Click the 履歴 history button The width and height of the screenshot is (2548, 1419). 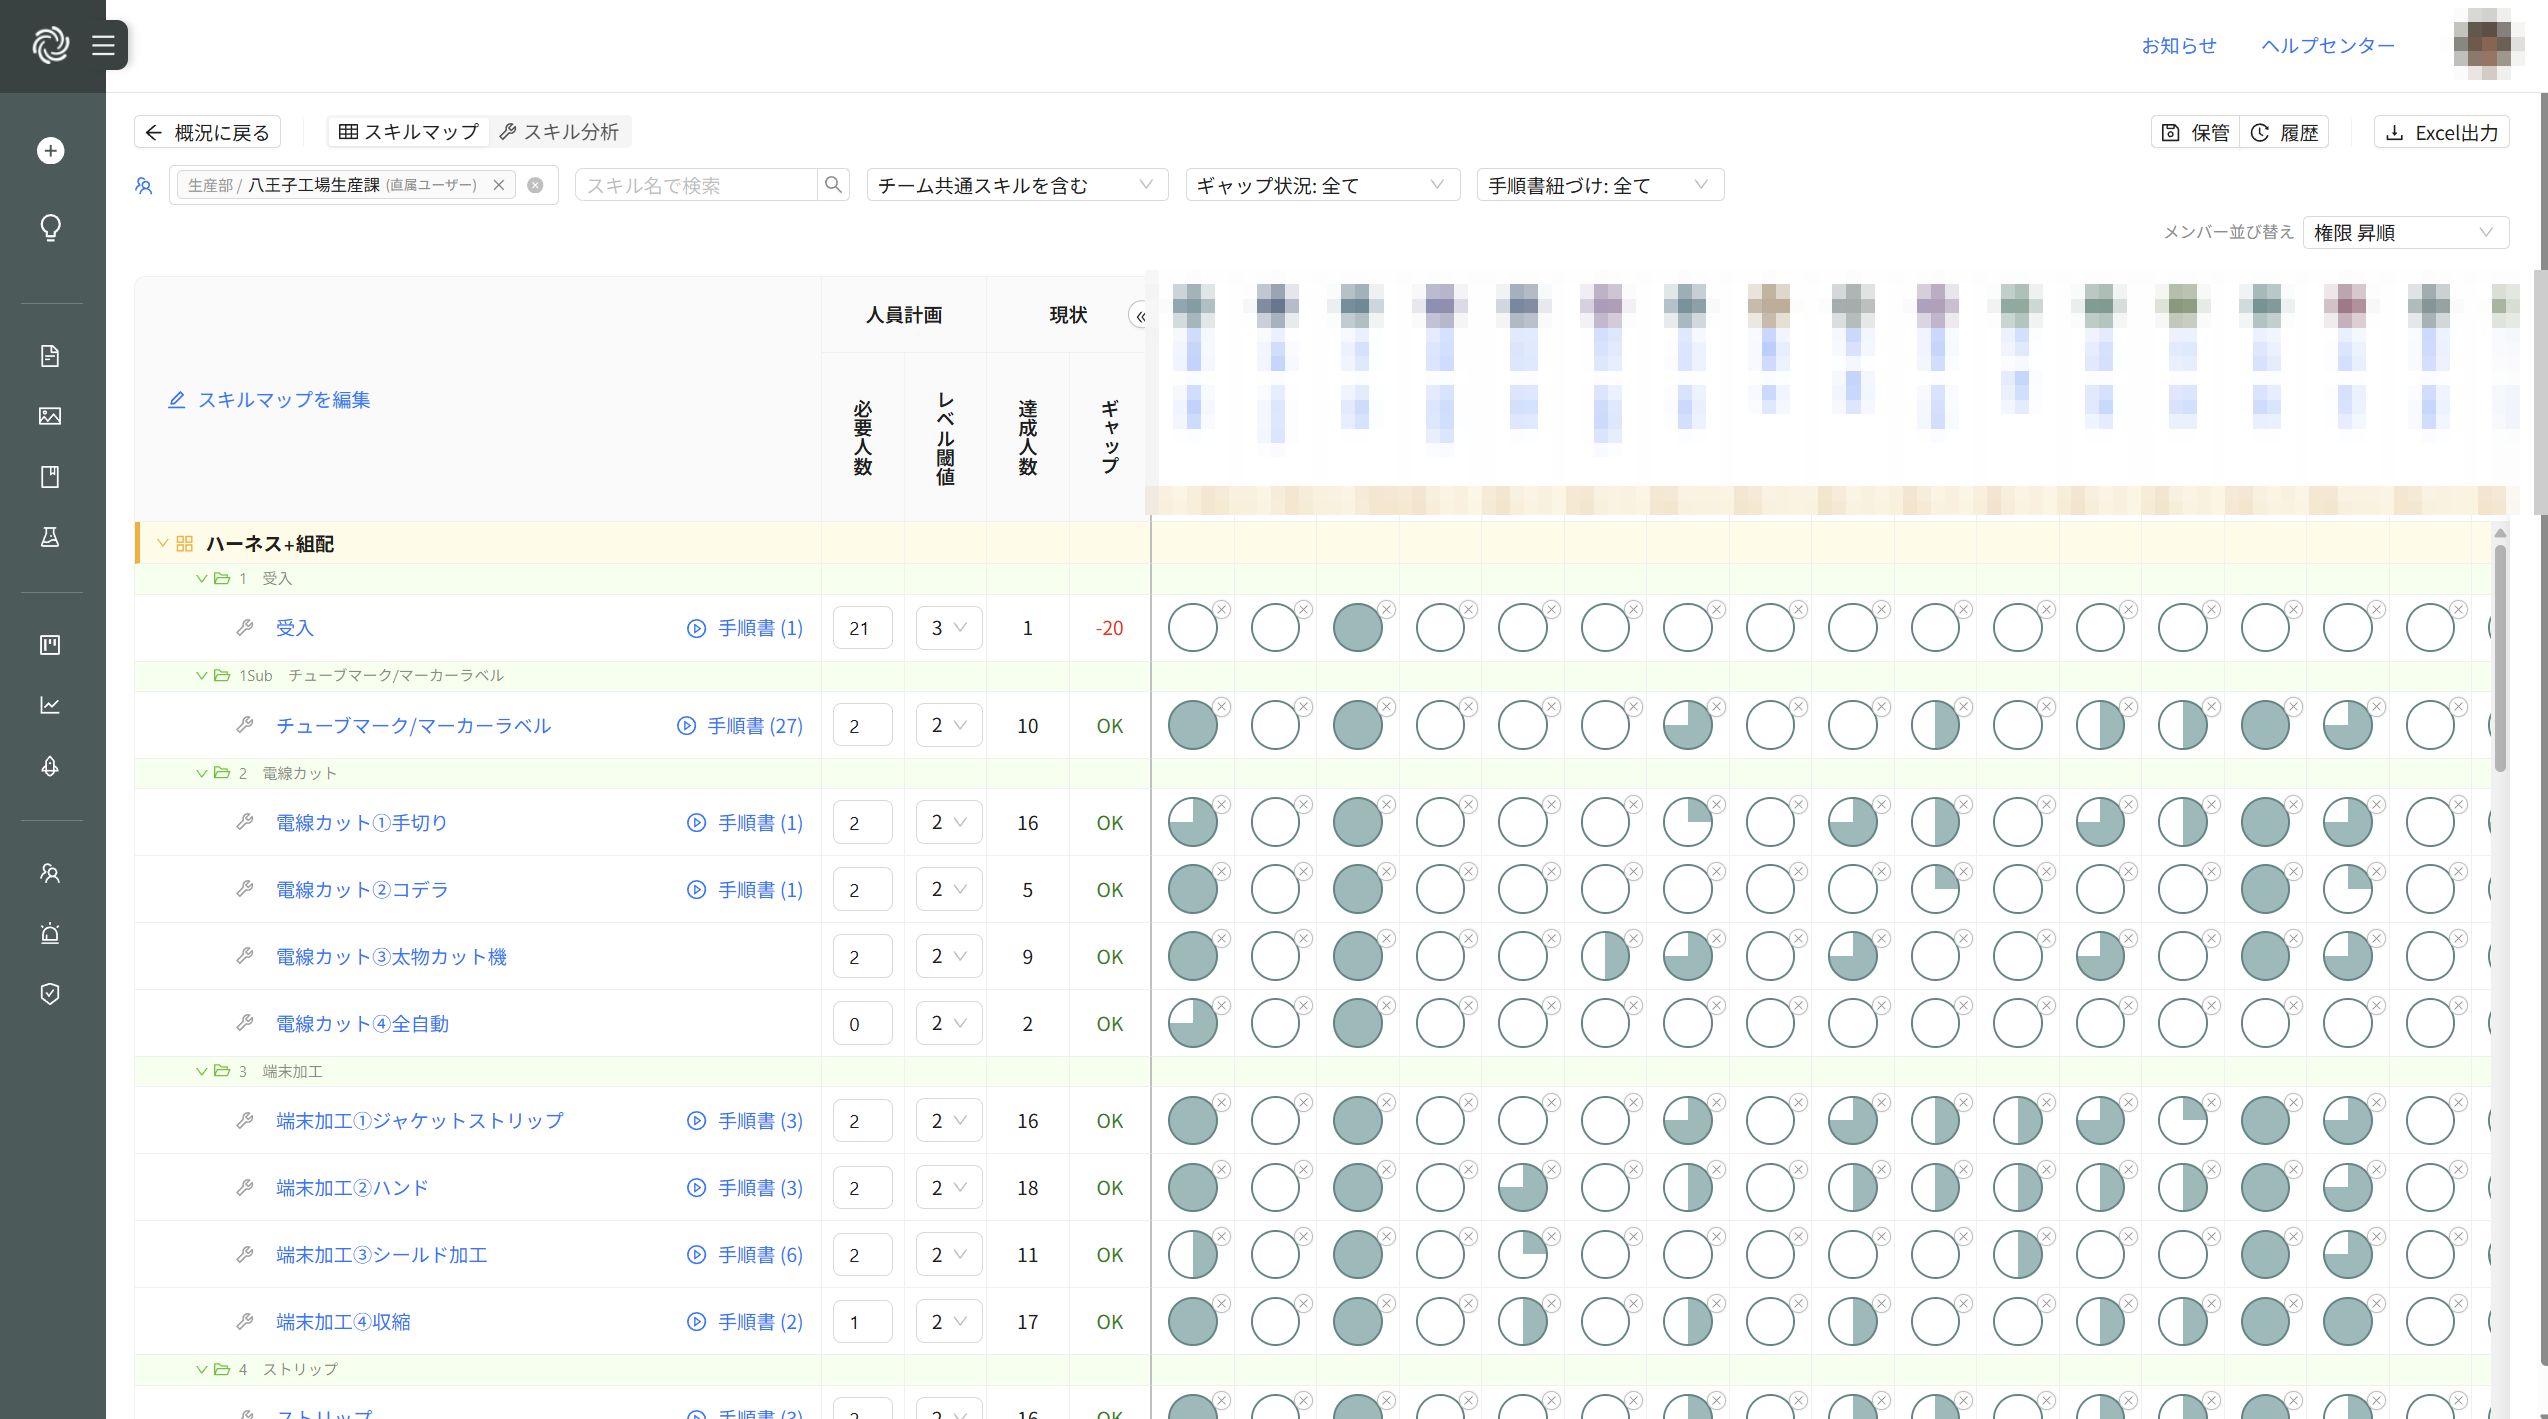(x=2284, y=132)
